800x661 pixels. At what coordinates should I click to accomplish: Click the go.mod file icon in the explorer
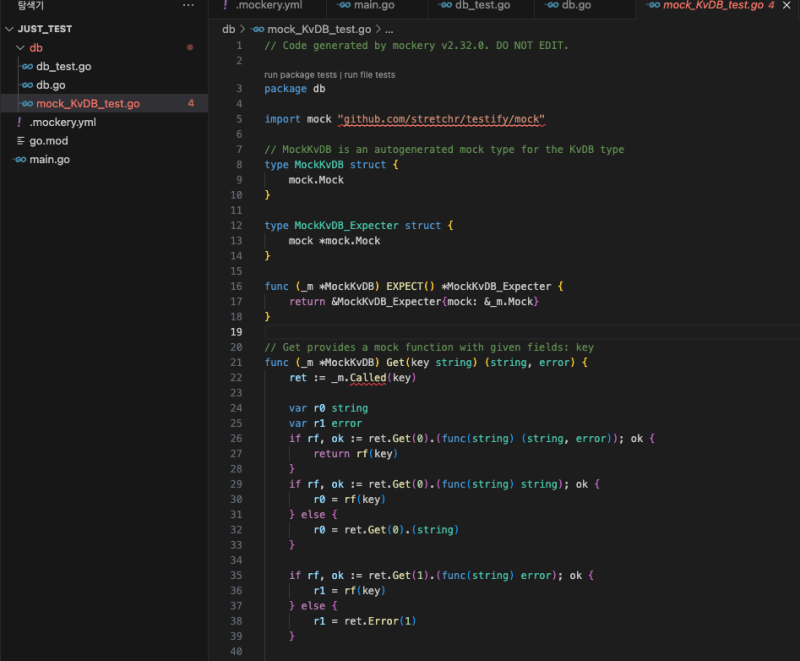click(x=19, y=141)
